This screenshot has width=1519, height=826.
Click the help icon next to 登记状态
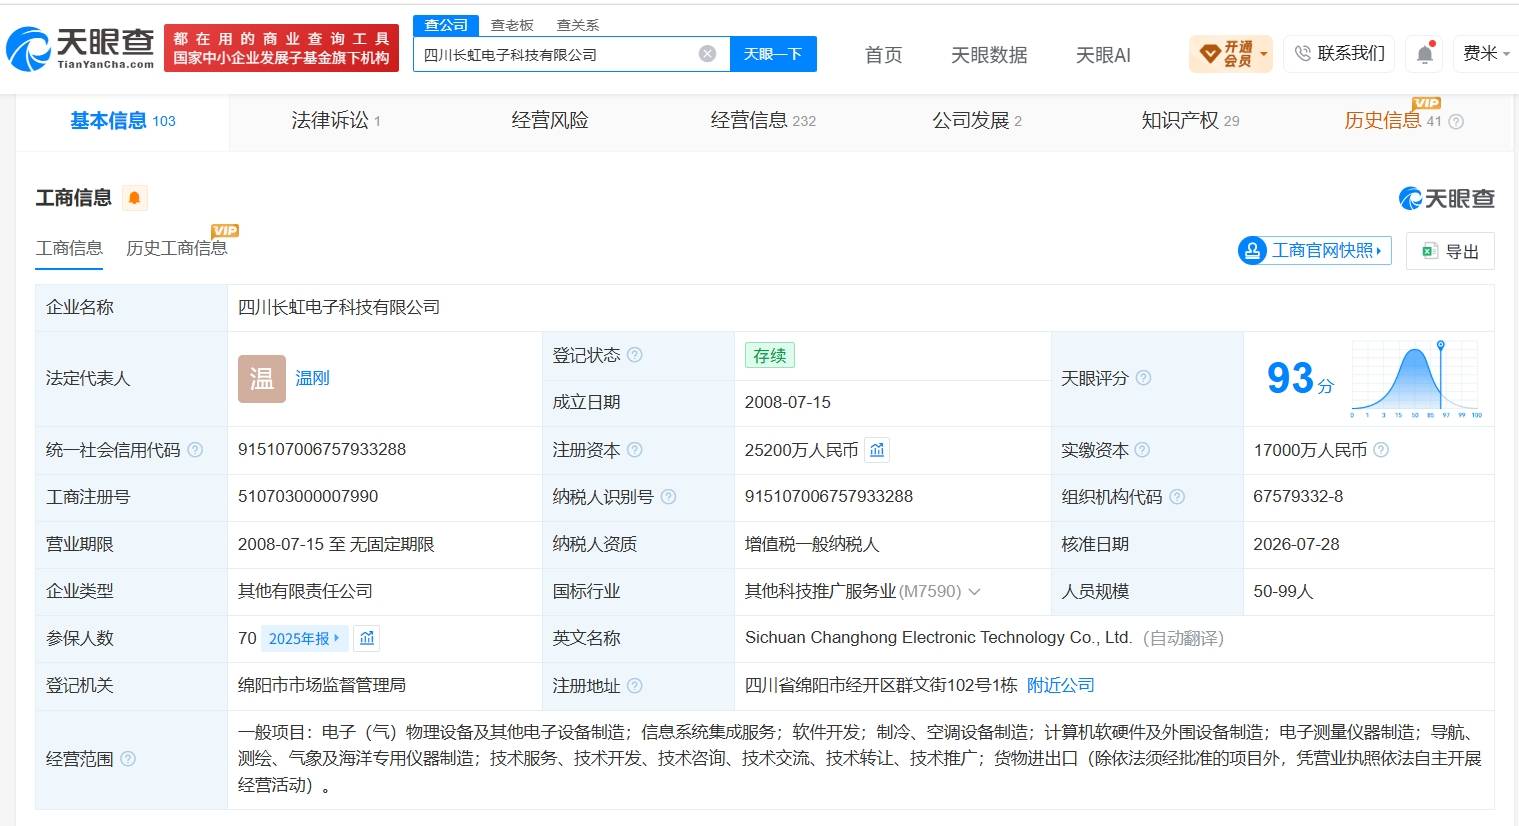(x=634, y=355)
